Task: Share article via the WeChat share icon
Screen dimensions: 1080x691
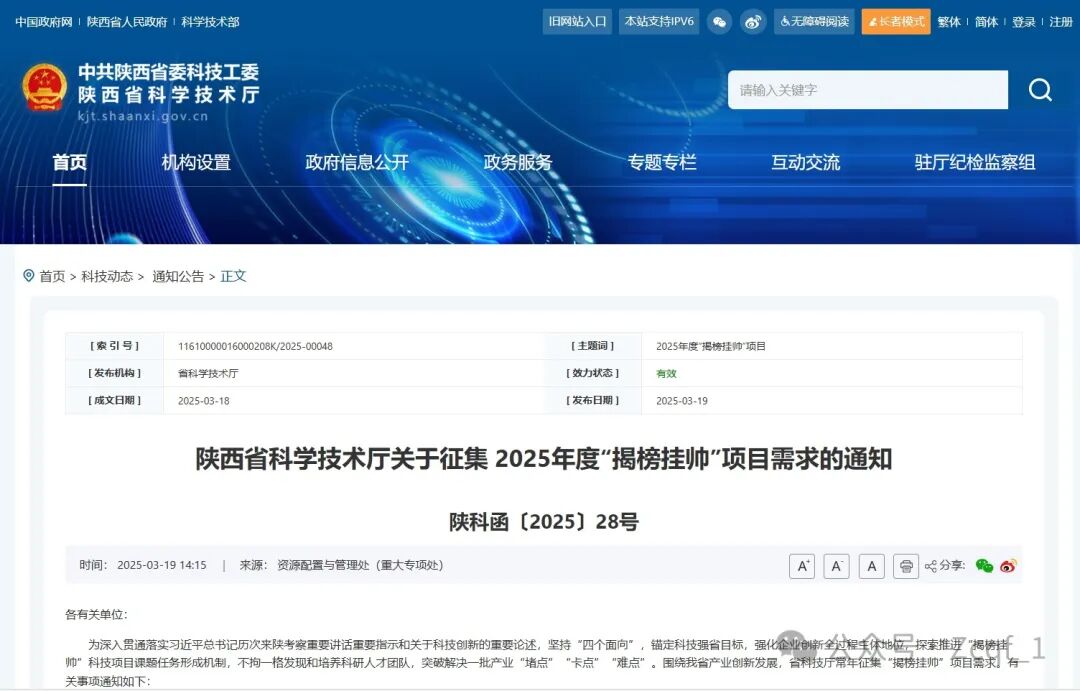Action: click(984, 566)
